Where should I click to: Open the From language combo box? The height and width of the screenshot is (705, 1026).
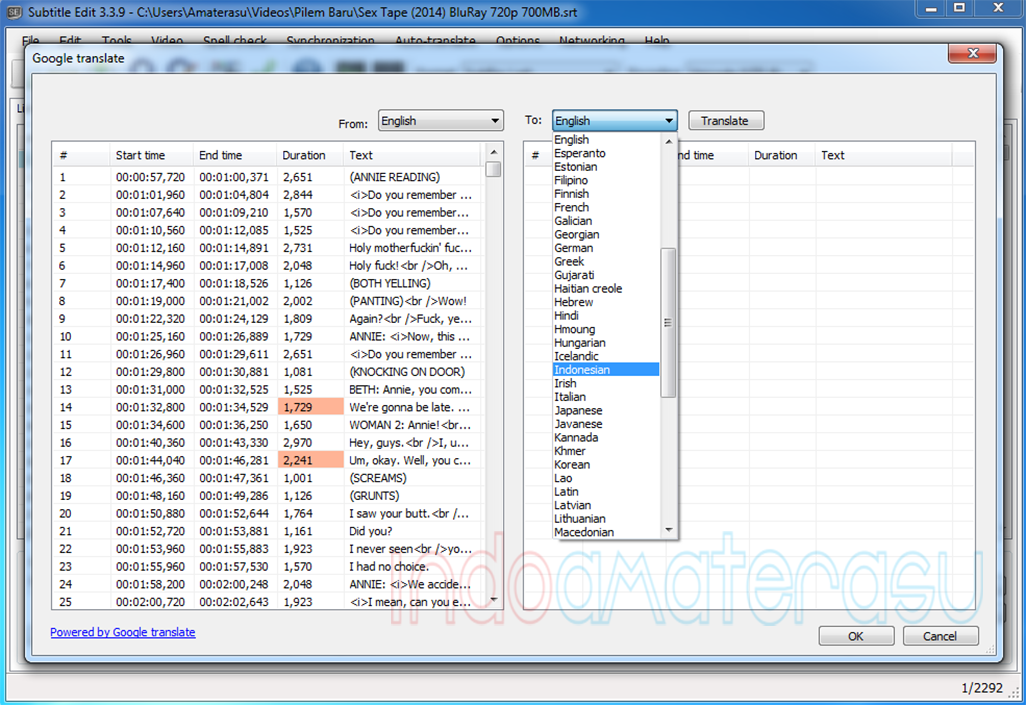(x=440, y=121)
